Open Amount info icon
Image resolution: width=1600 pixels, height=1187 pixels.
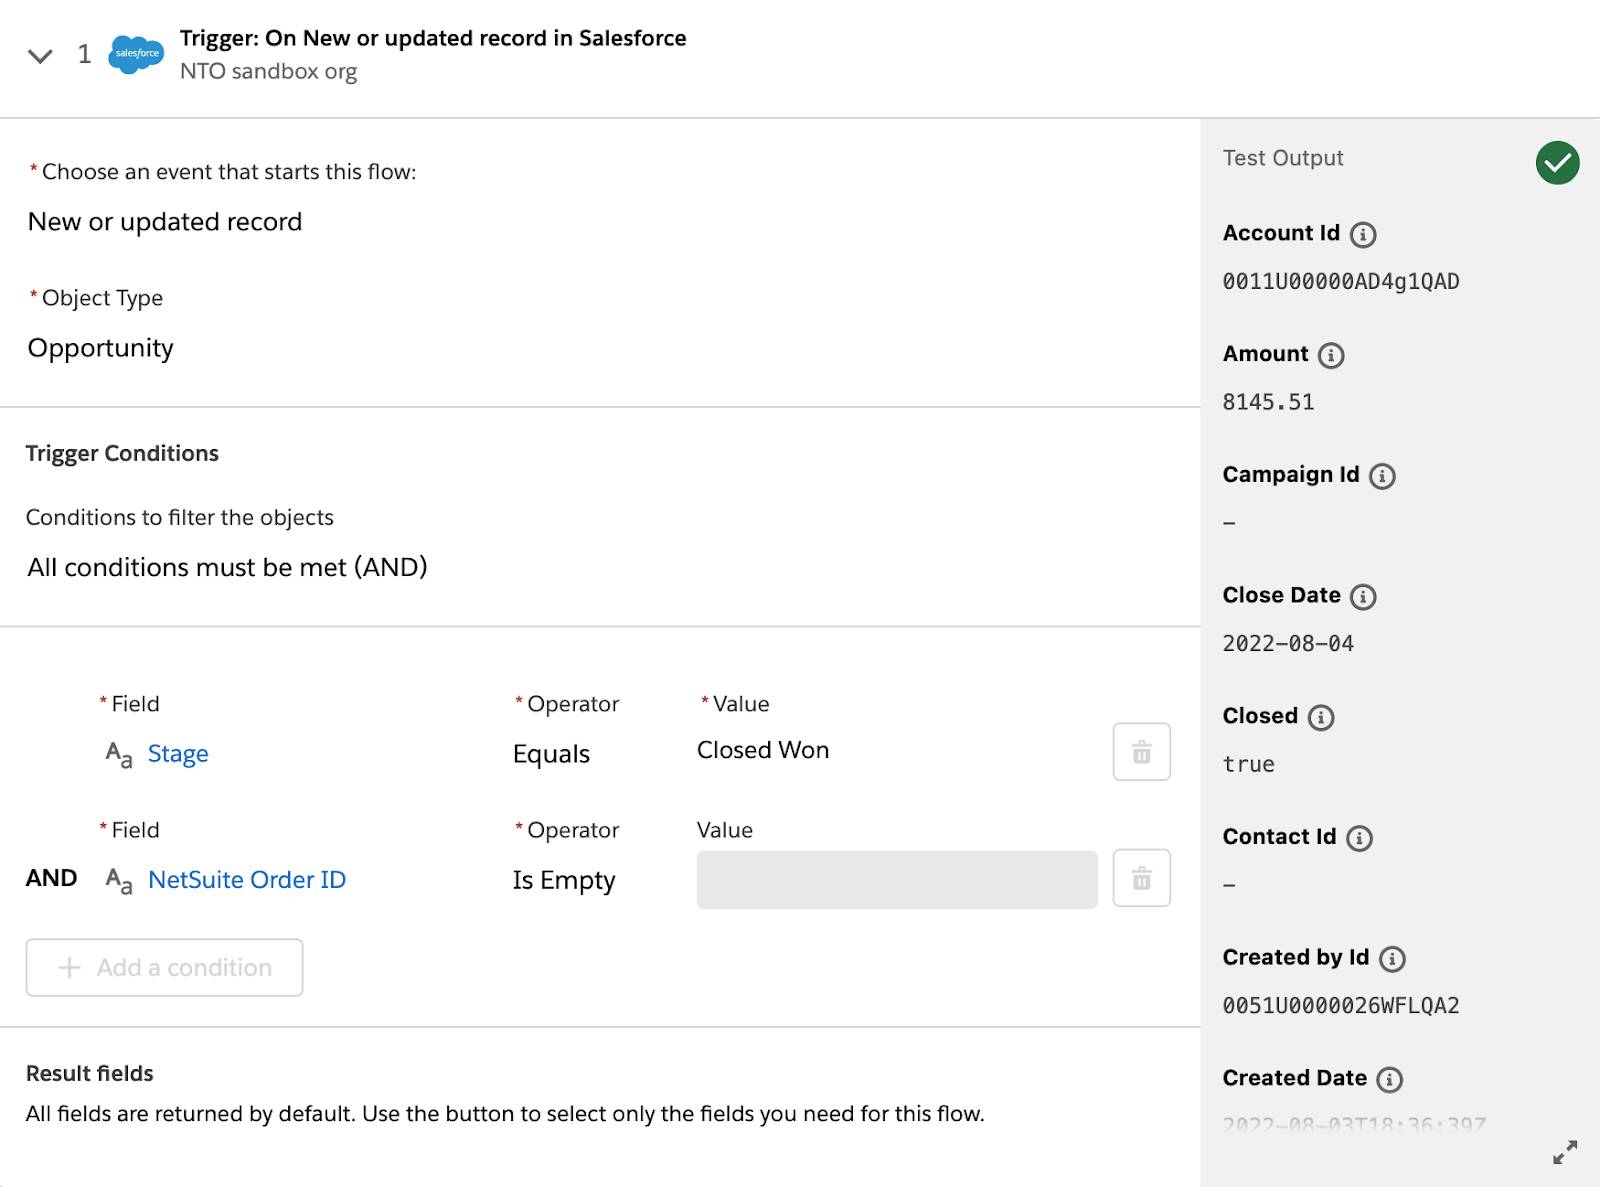[1331, 356]
